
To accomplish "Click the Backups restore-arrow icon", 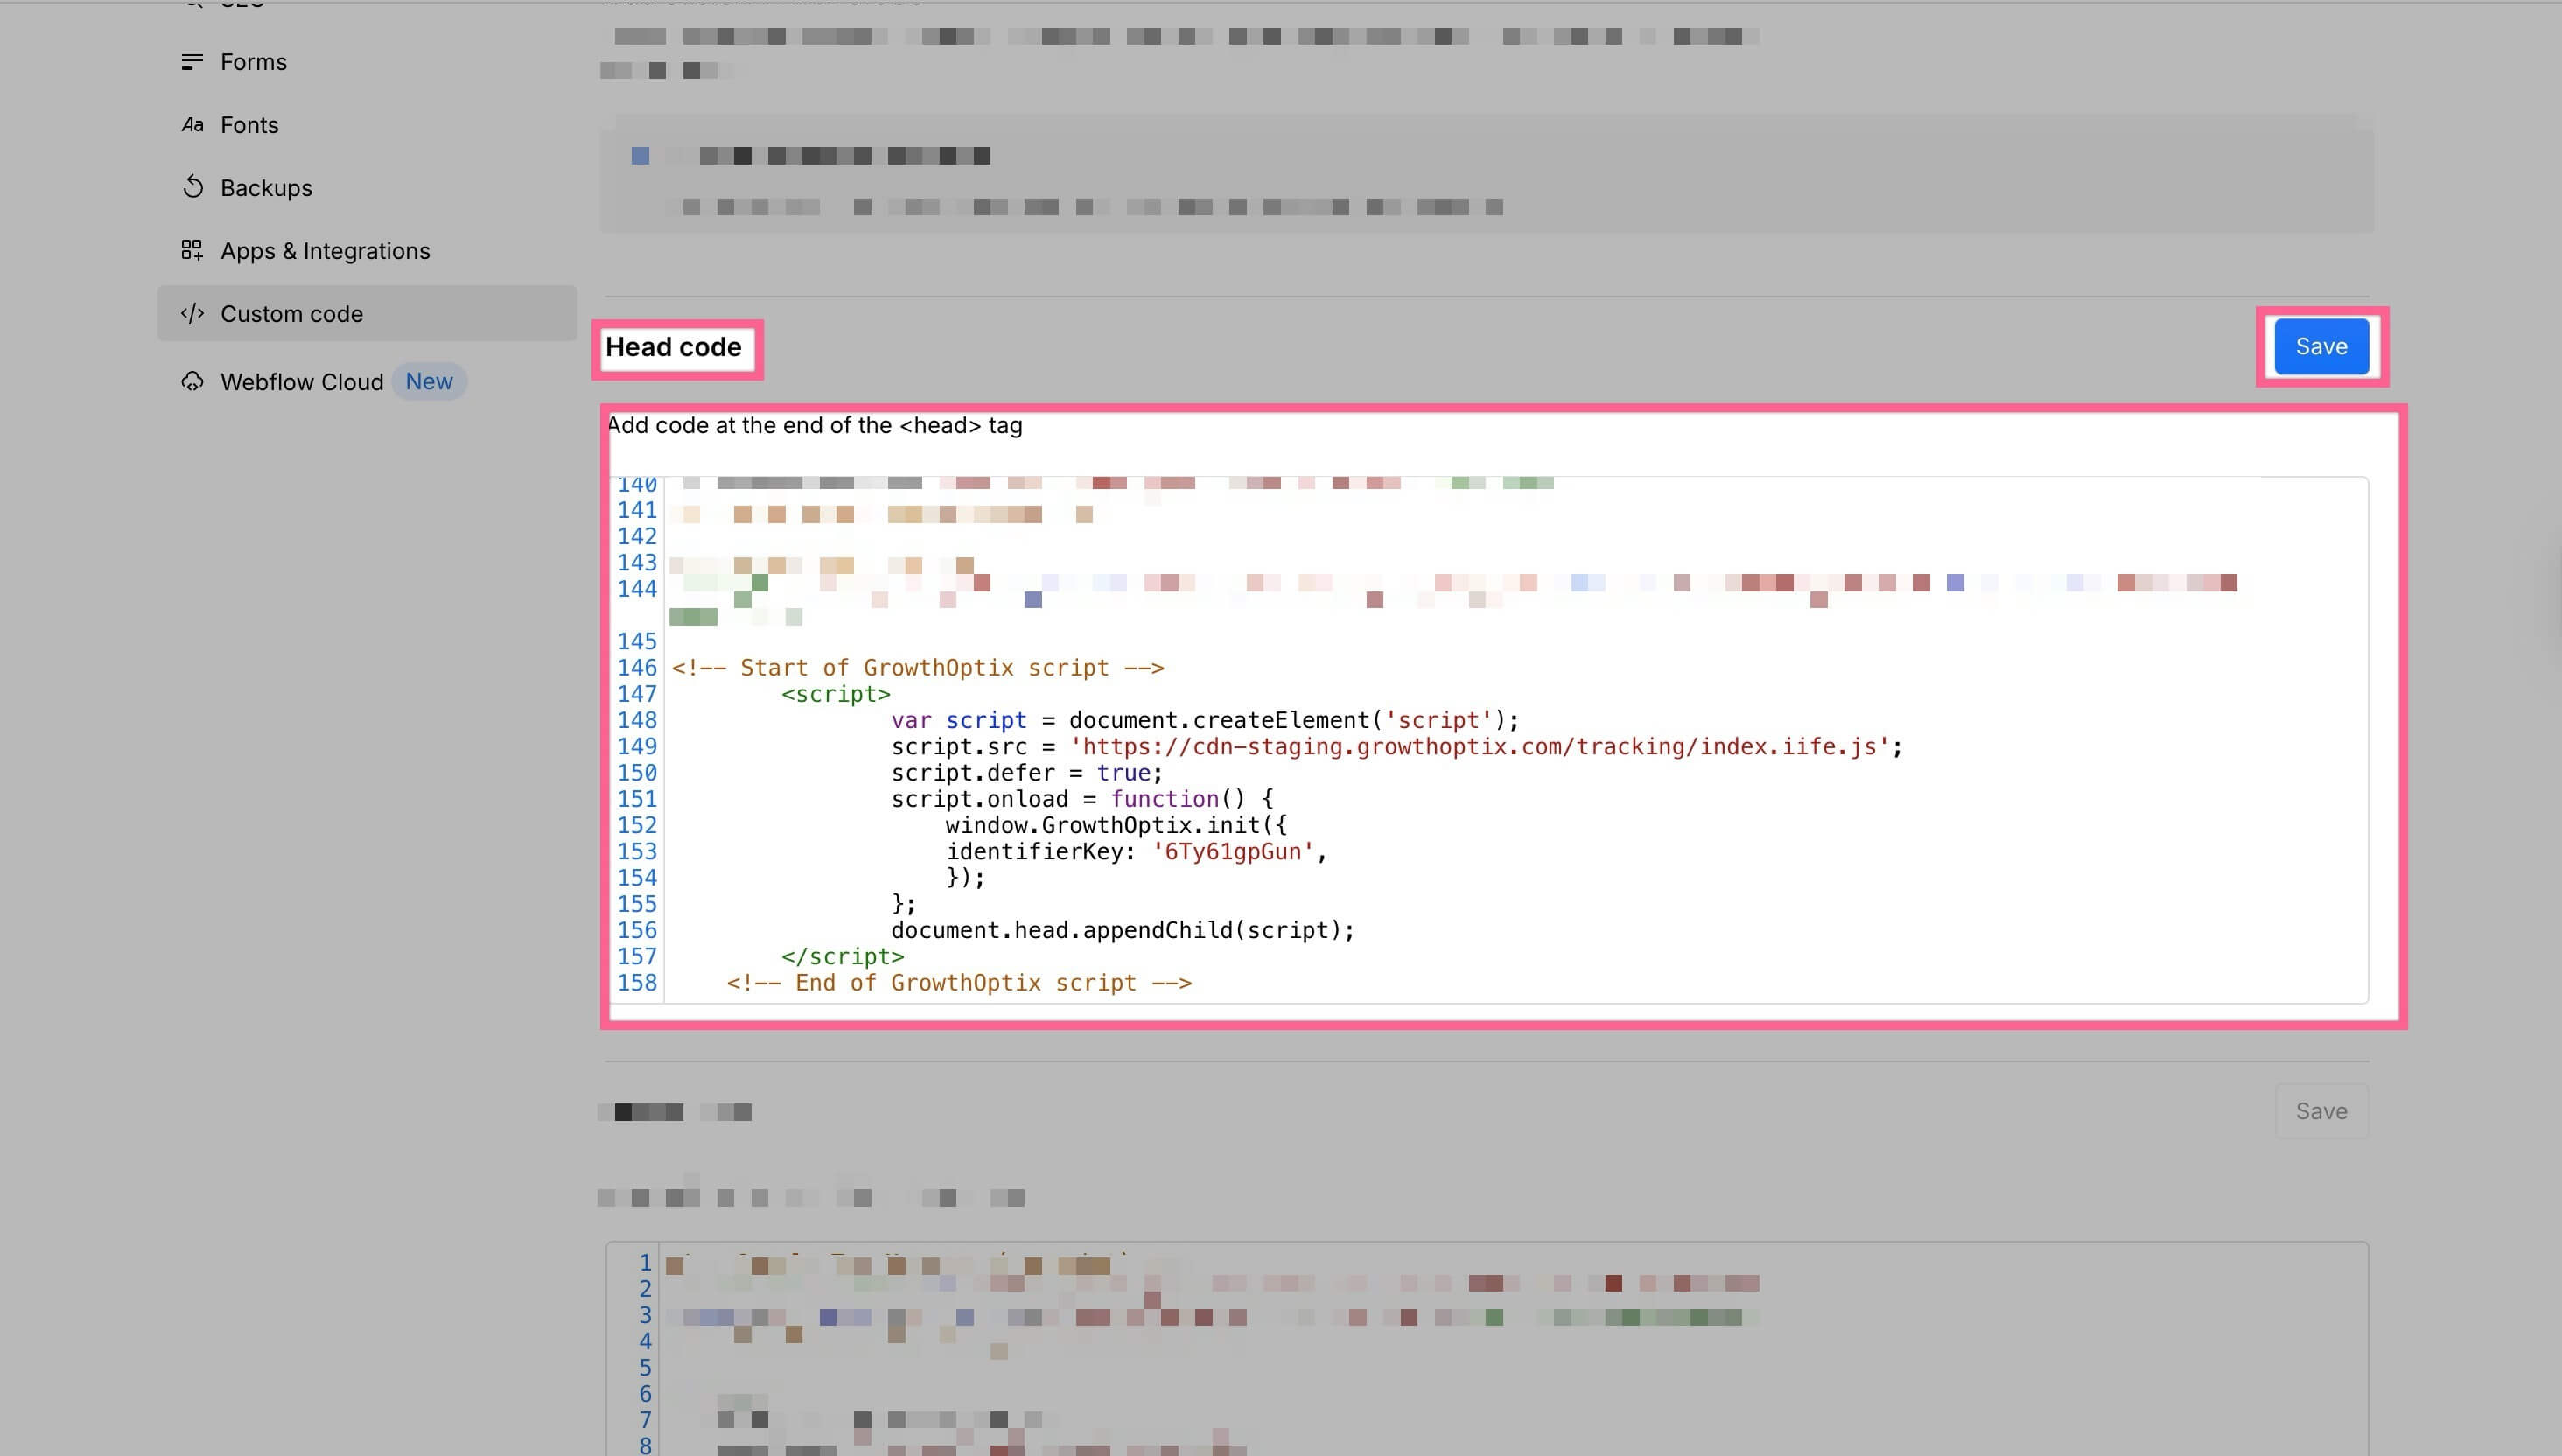I will 192,188.
